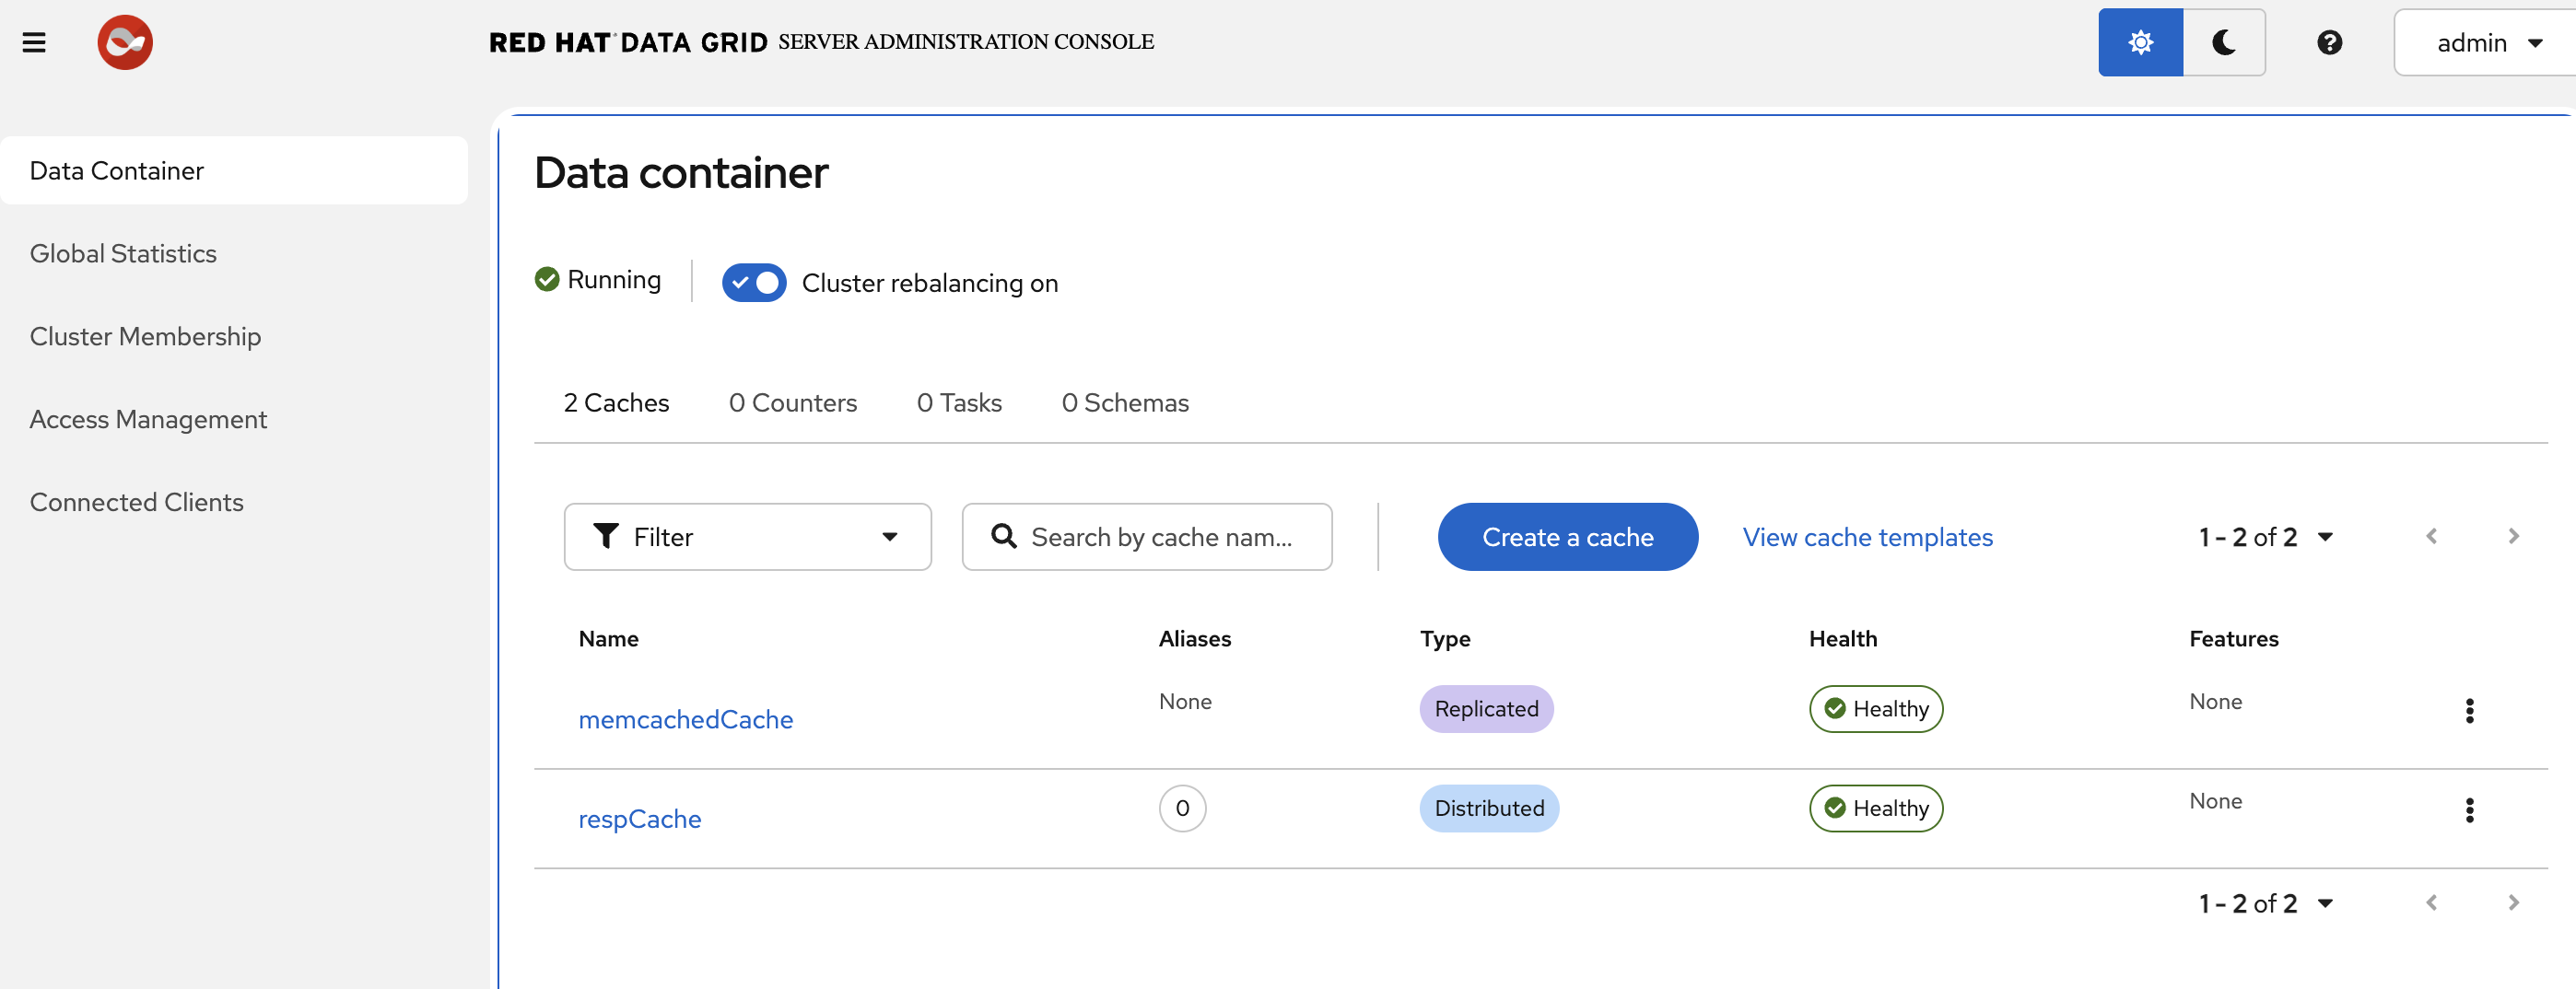Switch to the 0 Counters tab
Image resolution: width=2576 pixels, height=989 pixels.
coord(792,403)
